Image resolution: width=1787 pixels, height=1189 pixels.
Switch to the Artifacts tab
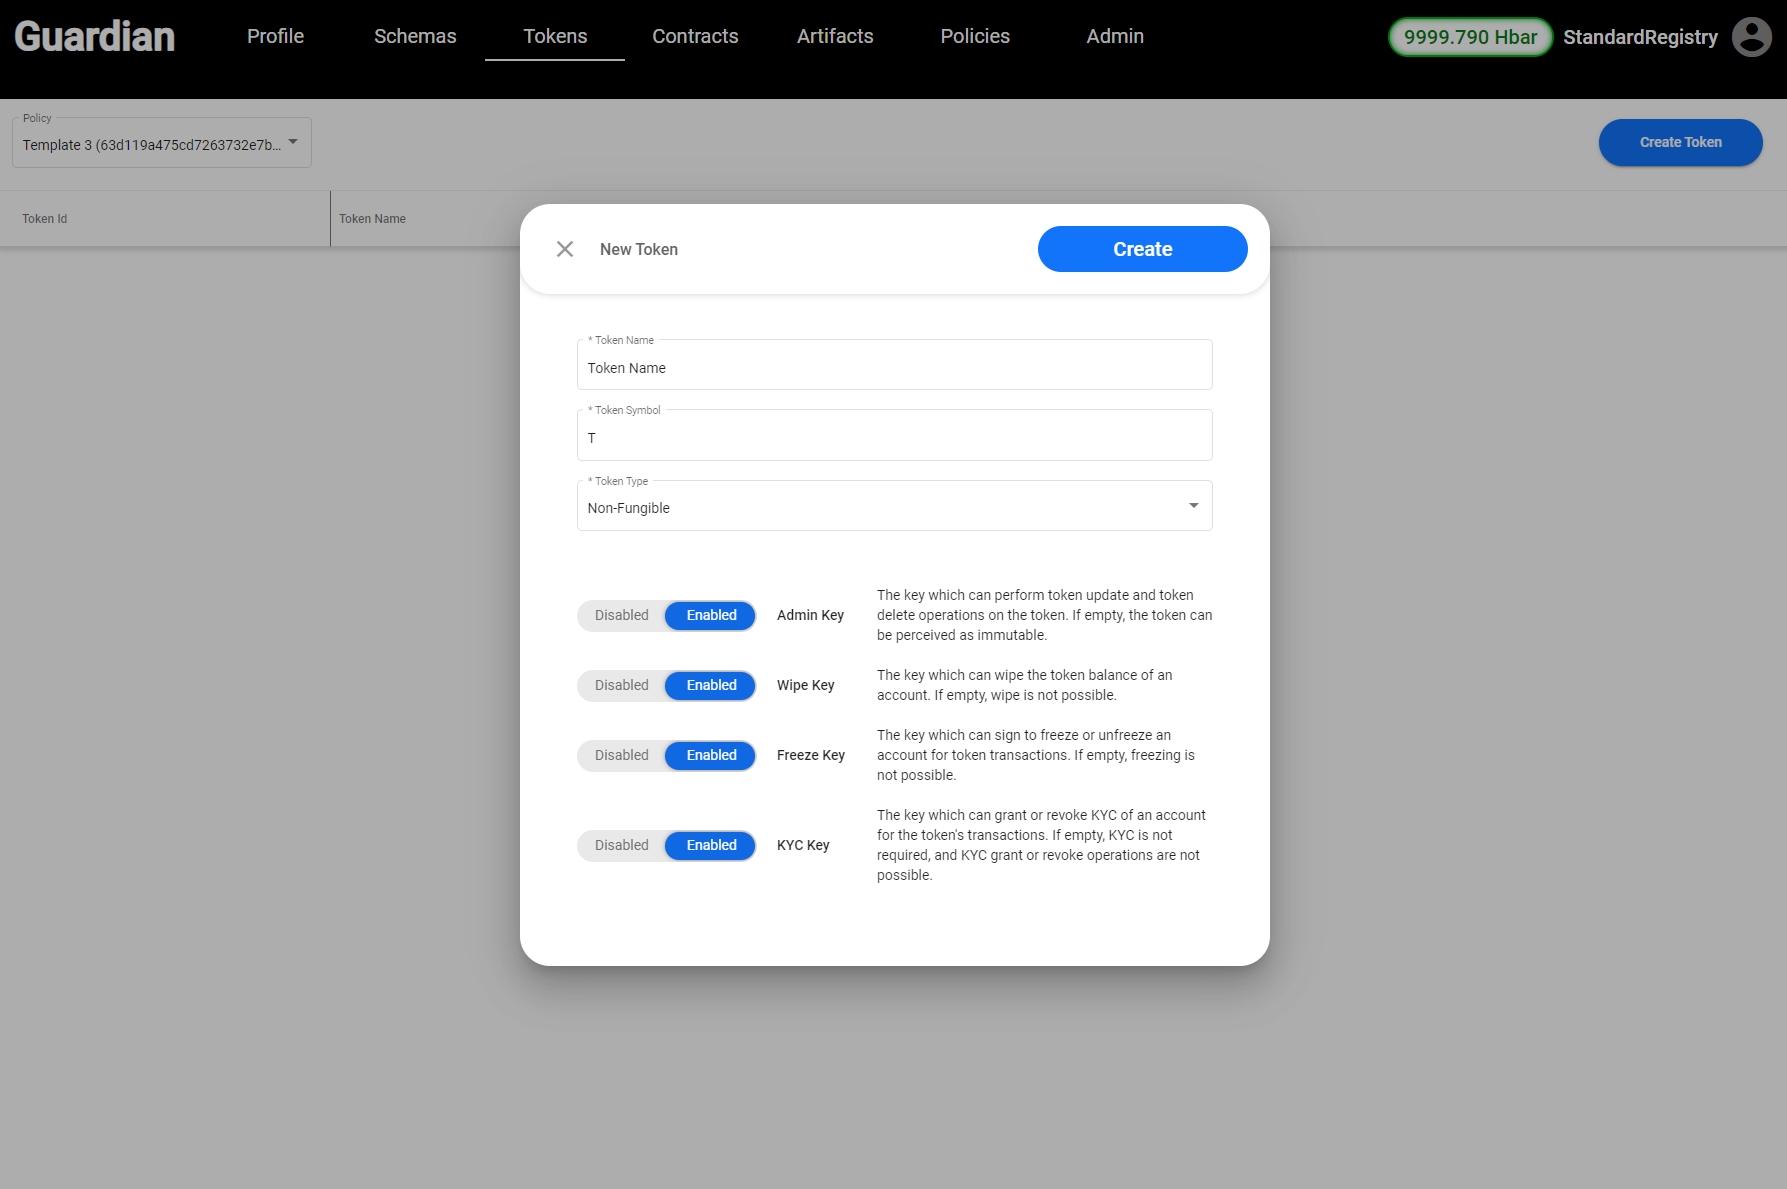[x=835, y=37]
